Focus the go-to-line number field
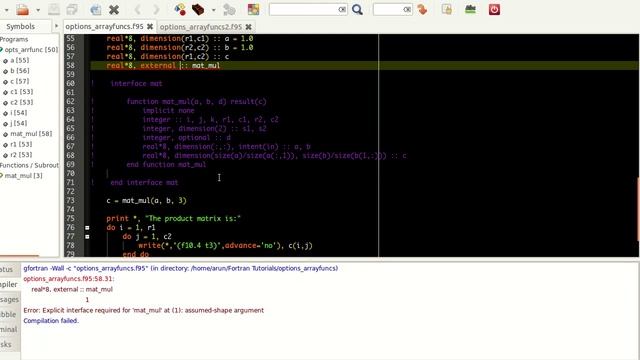Screen dimensions: 640x360 388,9
